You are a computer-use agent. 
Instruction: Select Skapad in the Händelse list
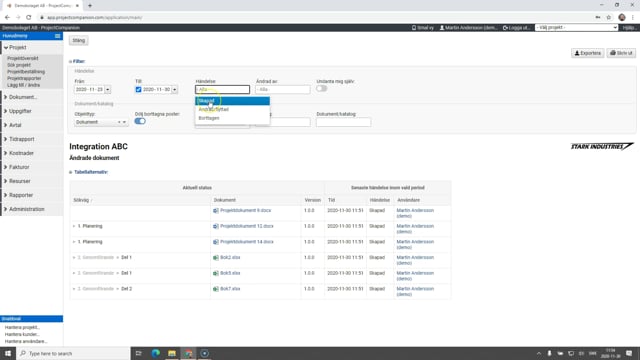pyautogui.click(x=232, y=101)
